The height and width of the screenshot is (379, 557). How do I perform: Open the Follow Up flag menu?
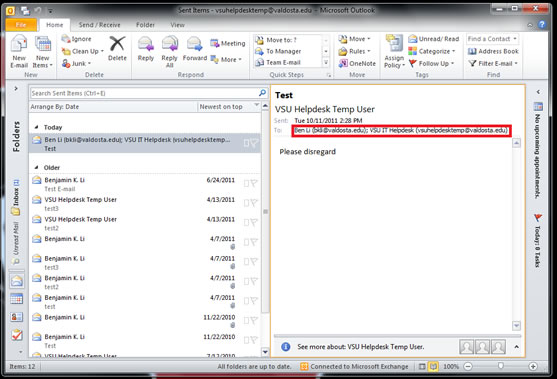coord(431,64)
